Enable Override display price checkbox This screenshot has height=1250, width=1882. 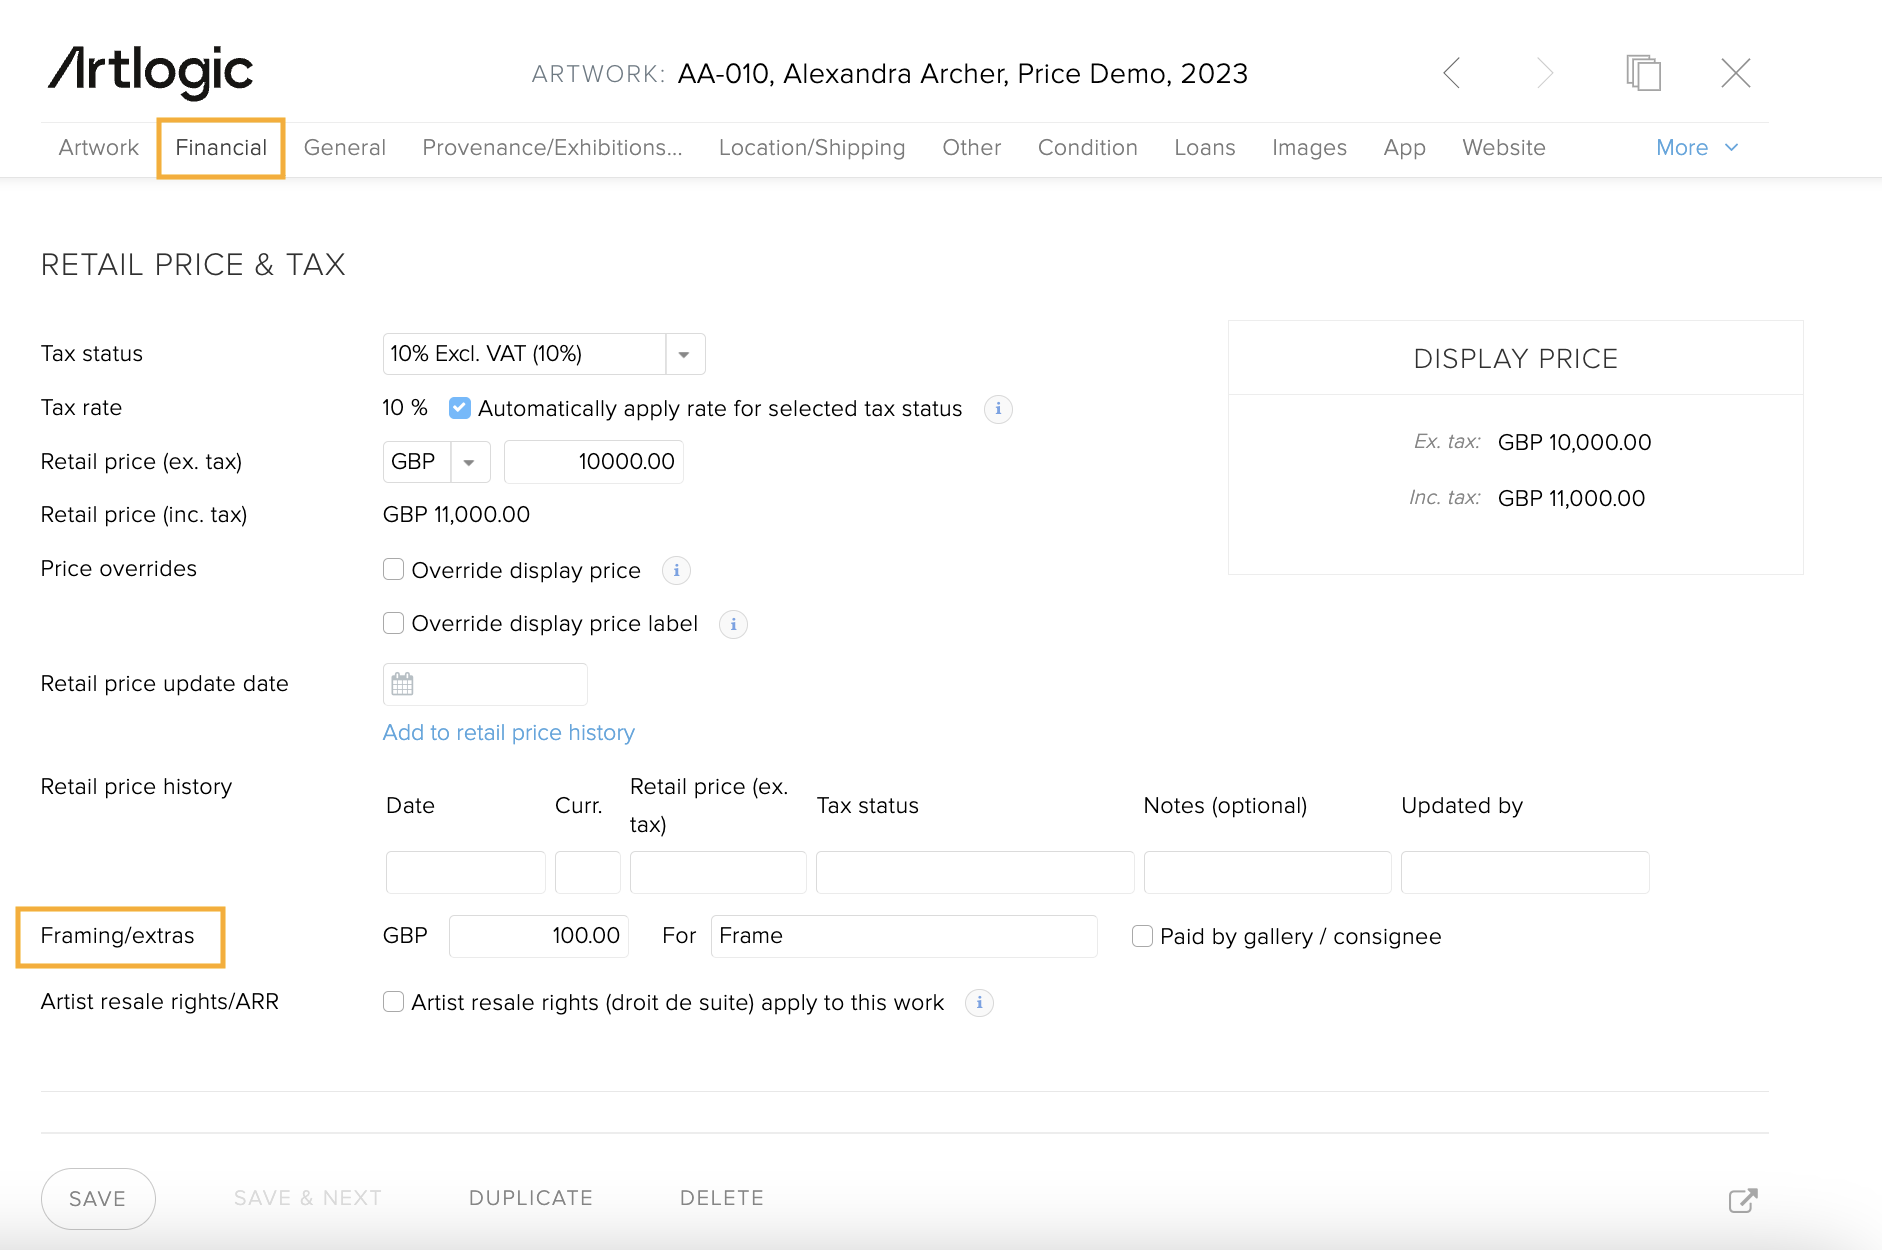pos(394,570)
